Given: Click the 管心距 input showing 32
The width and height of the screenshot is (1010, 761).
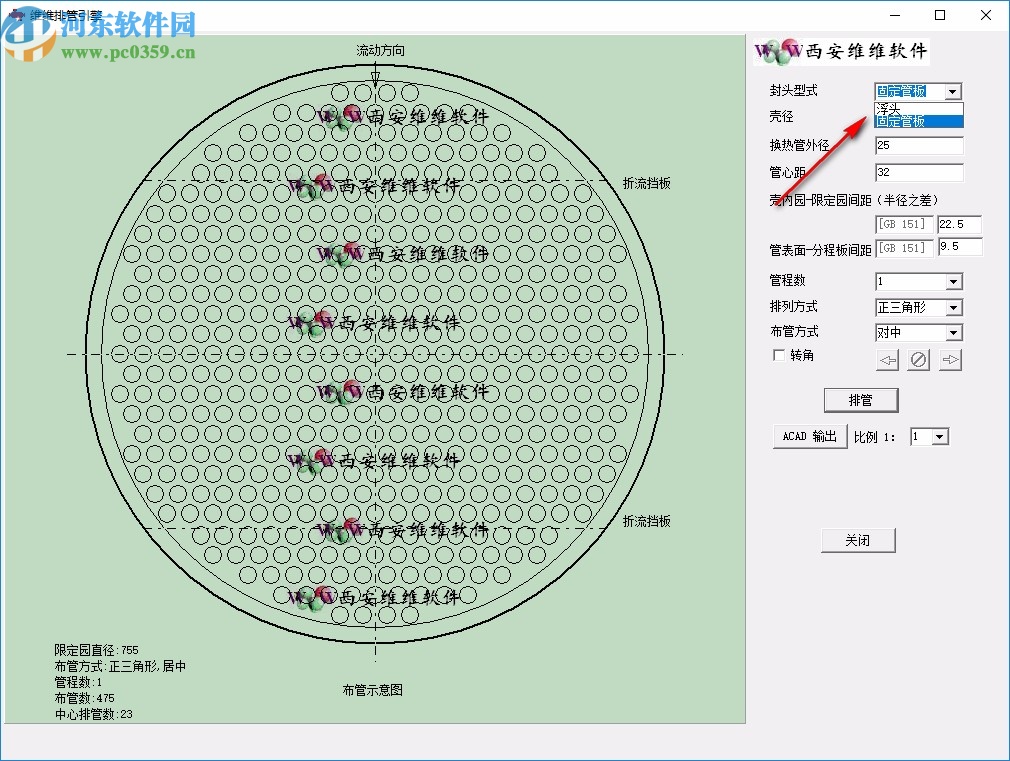Looking at the screenshot, I should click(x=917, y=172).
